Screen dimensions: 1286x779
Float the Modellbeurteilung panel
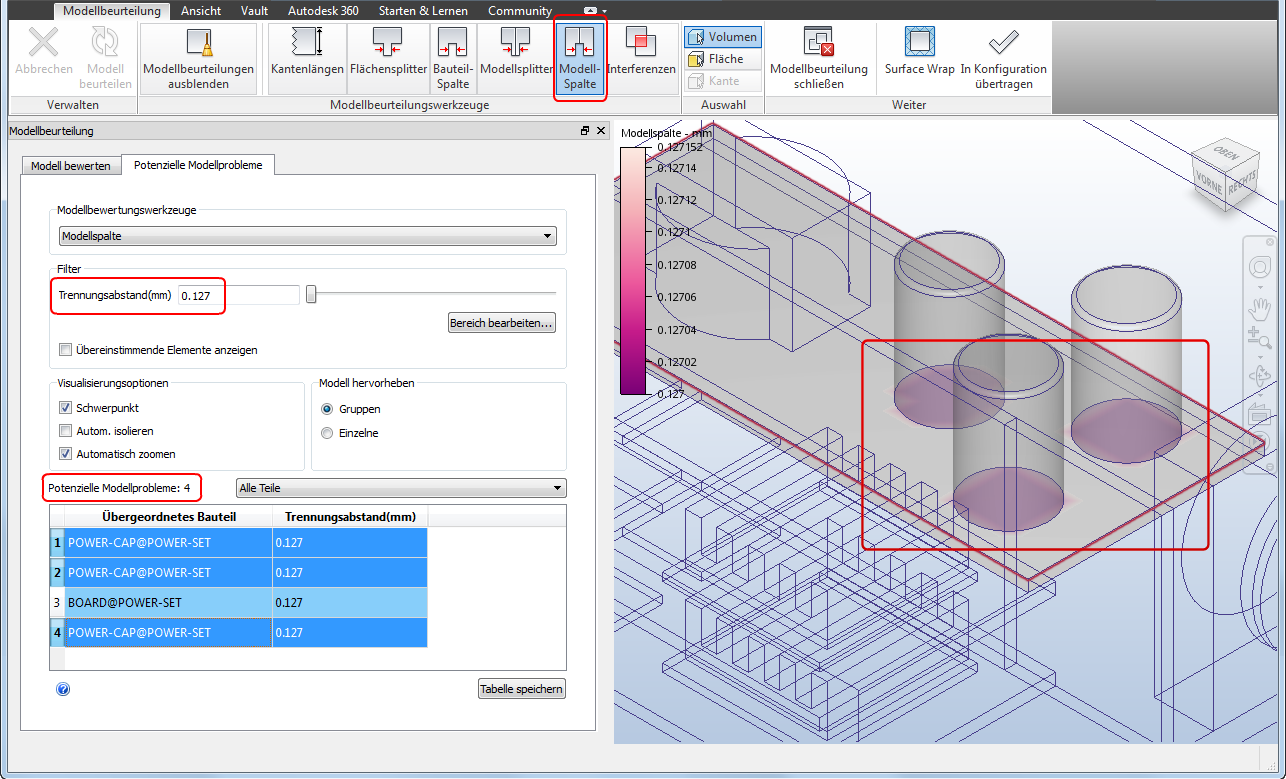point(585,131)
